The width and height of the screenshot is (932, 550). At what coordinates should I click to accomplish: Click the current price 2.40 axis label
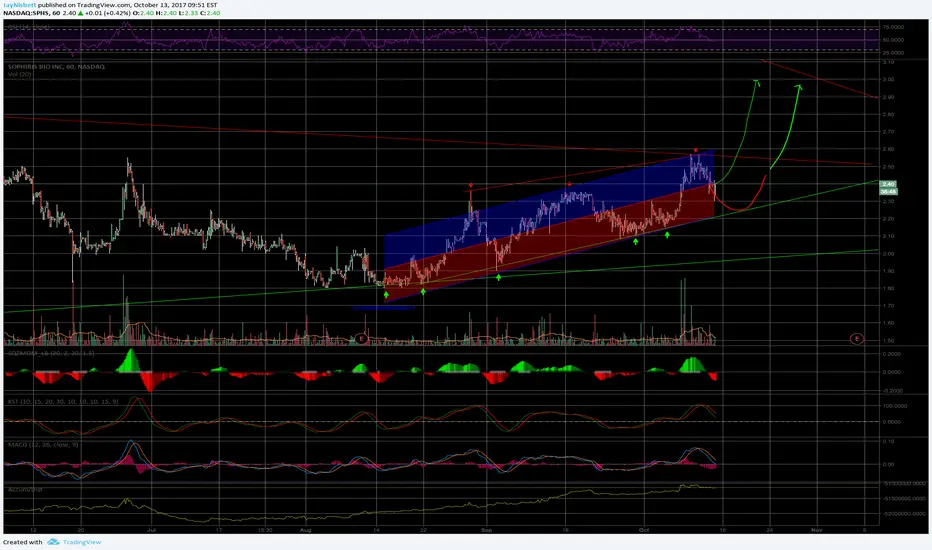tap(889, 184)
